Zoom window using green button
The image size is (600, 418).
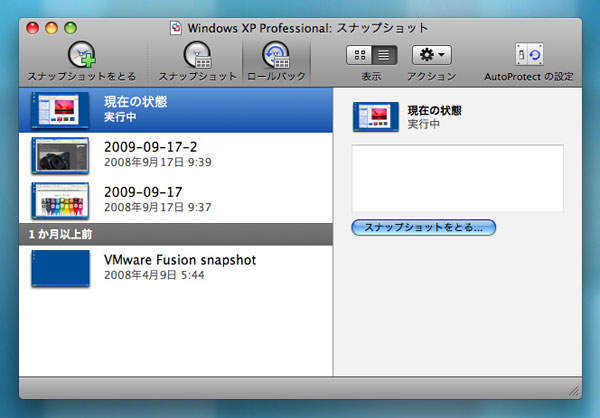point(70,28)
